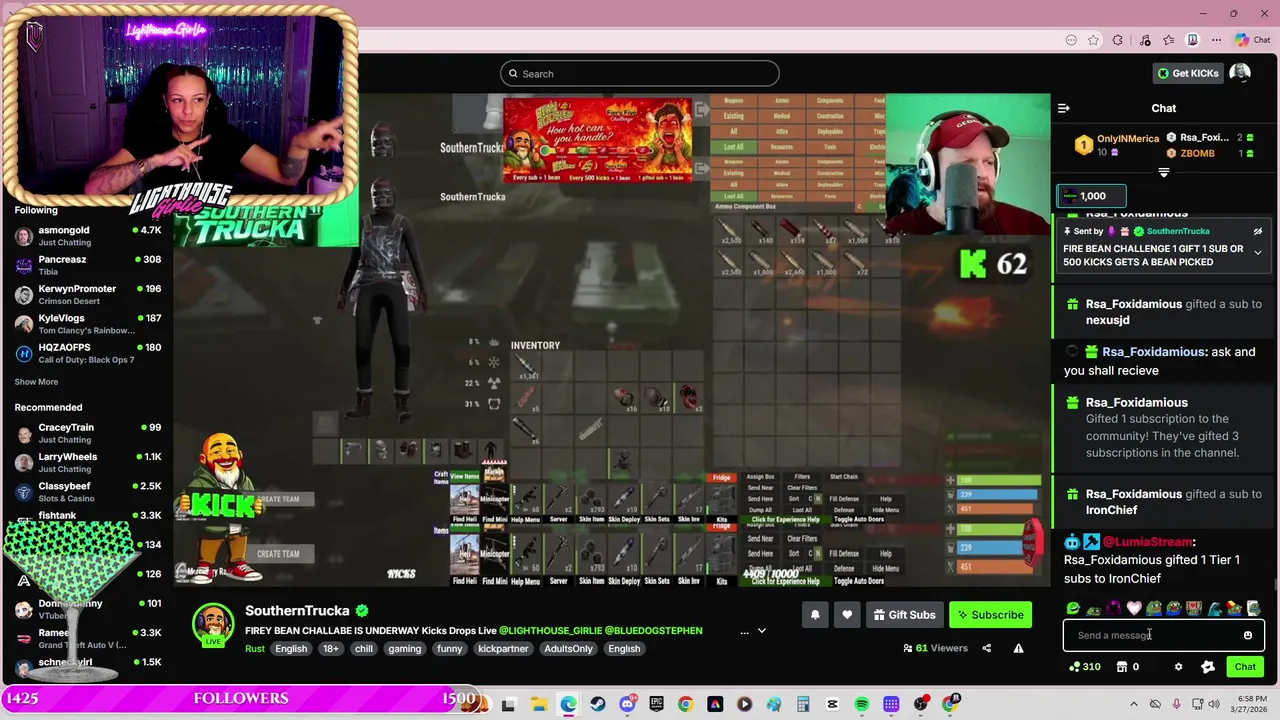The image size is (1280, 720).
Task: Open Epic Games launcher from taskbar
Action: [656, 704]
